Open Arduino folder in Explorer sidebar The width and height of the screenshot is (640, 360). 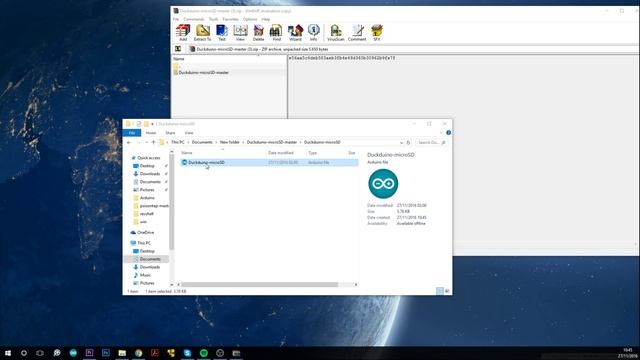[144, 198]
